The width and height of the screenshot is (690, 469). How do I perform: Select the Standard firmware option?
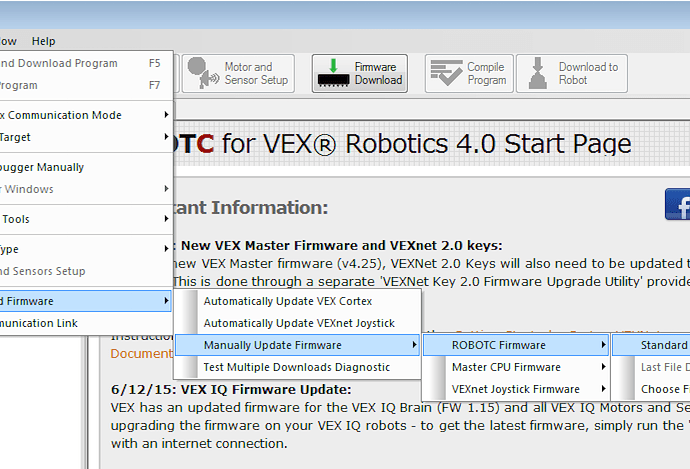click(651, 345)
